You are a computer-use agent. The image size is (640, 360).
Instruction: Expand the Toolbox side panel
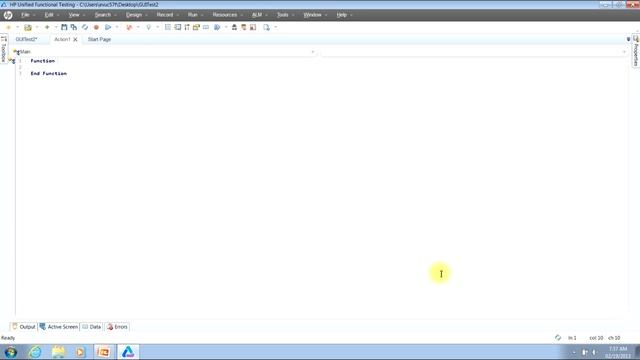click(4, 49)
